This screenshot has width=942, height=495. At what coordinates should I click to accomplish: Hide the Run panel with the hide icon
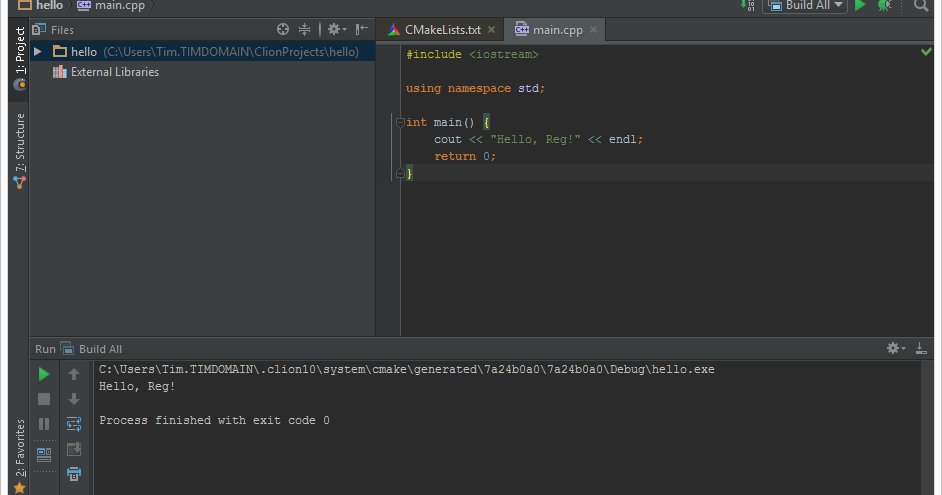921,348
